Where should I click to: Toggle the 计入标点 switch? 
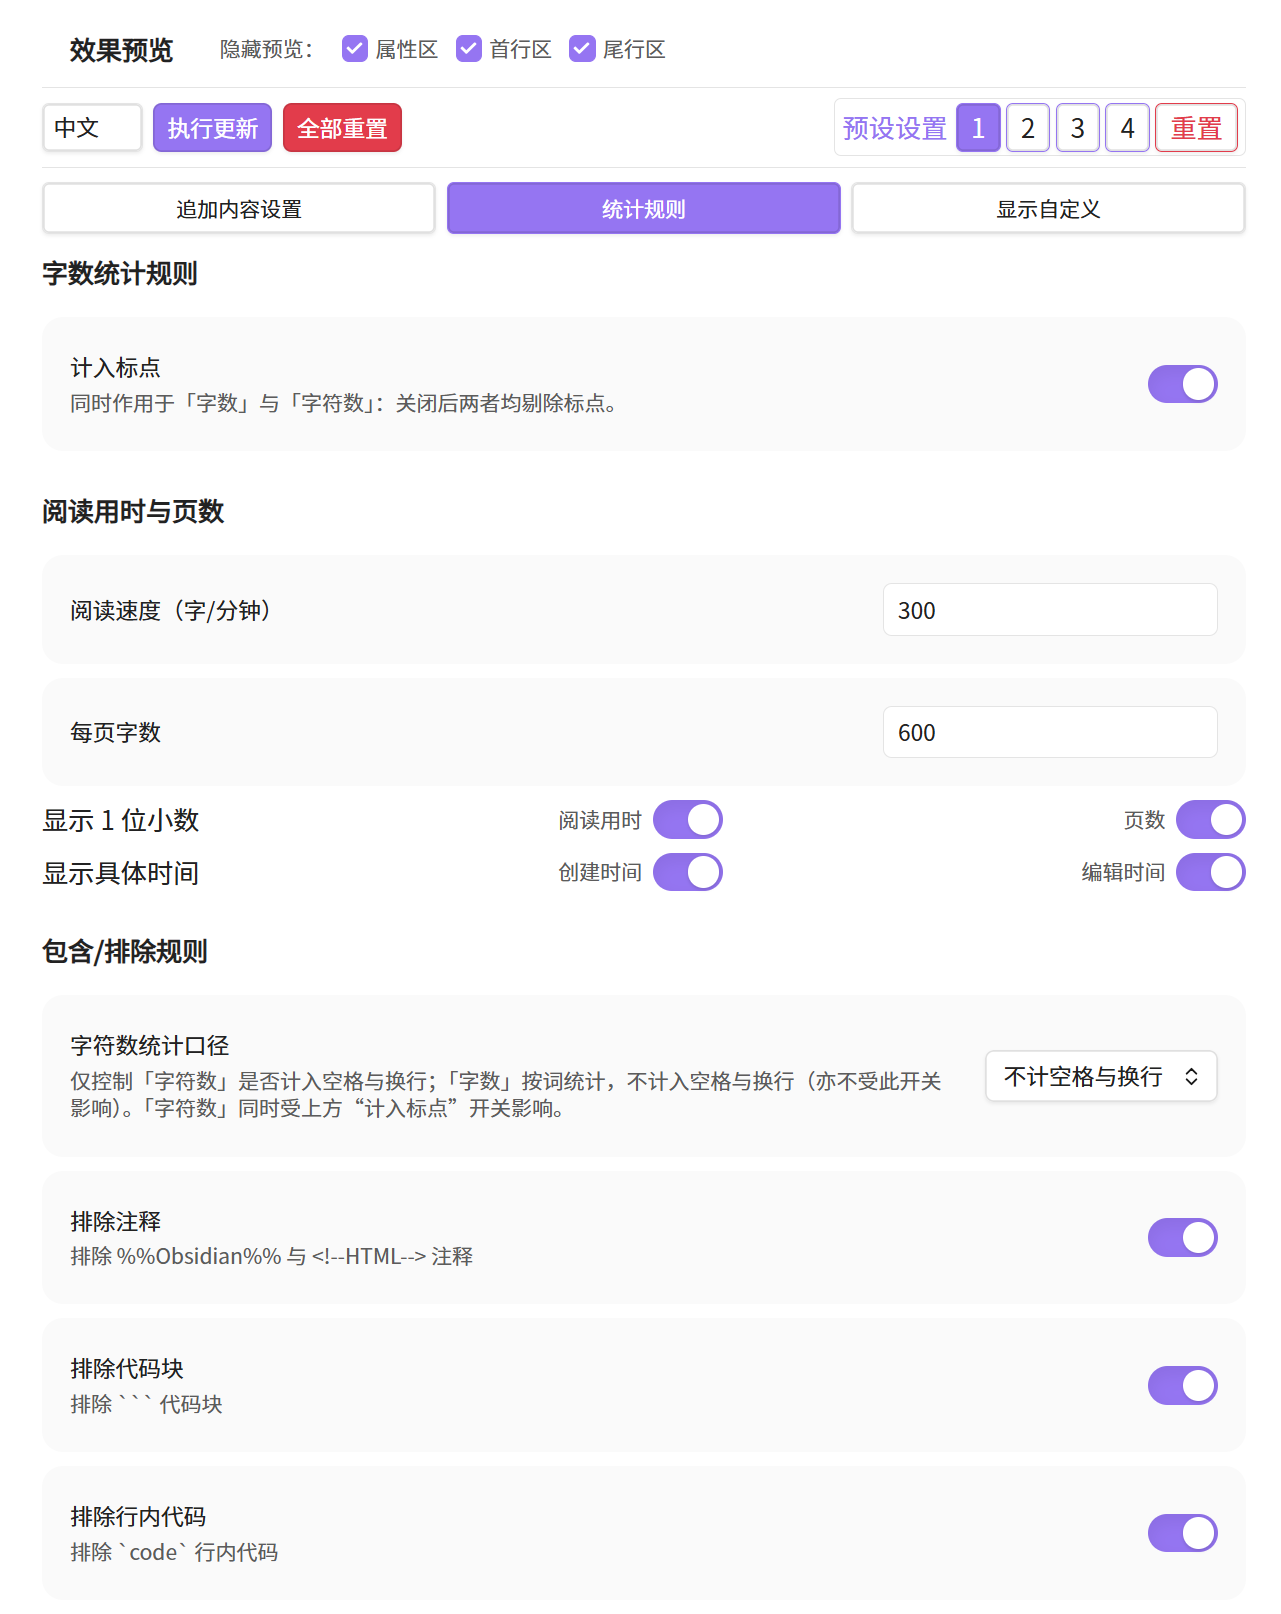click(x=1182, y=384)
